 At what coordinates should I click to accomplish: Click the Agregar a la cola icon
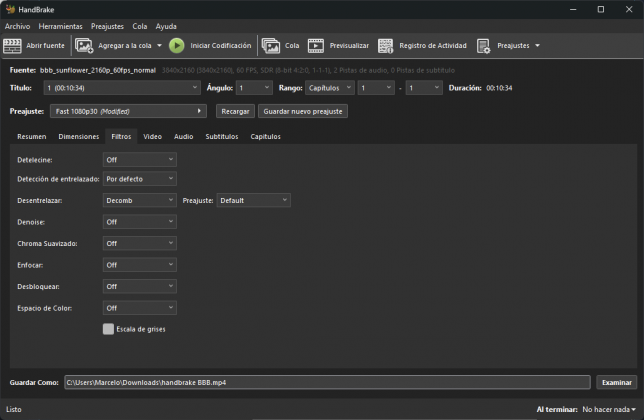coord(85,46)
